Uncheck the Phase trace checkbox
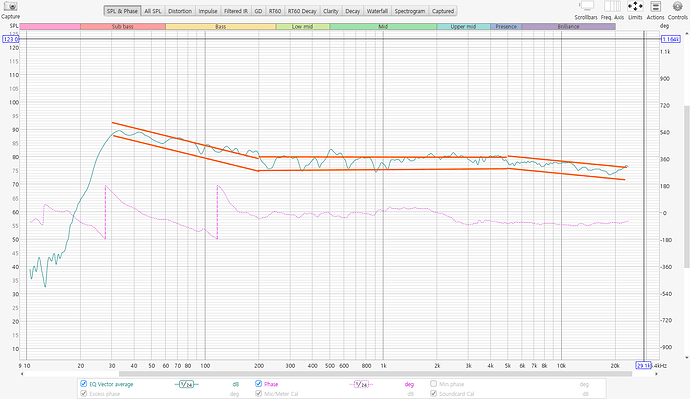 [258, 384]
